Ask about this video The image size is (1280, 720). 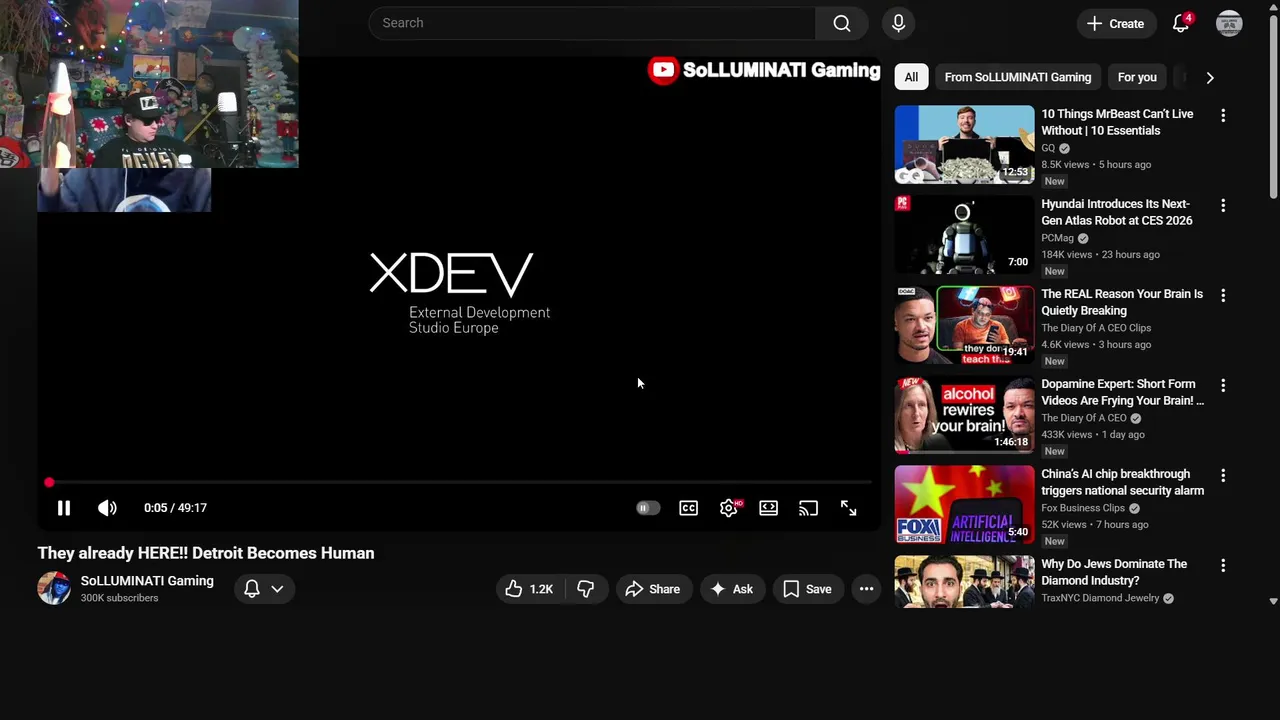(x=732, y=589)
